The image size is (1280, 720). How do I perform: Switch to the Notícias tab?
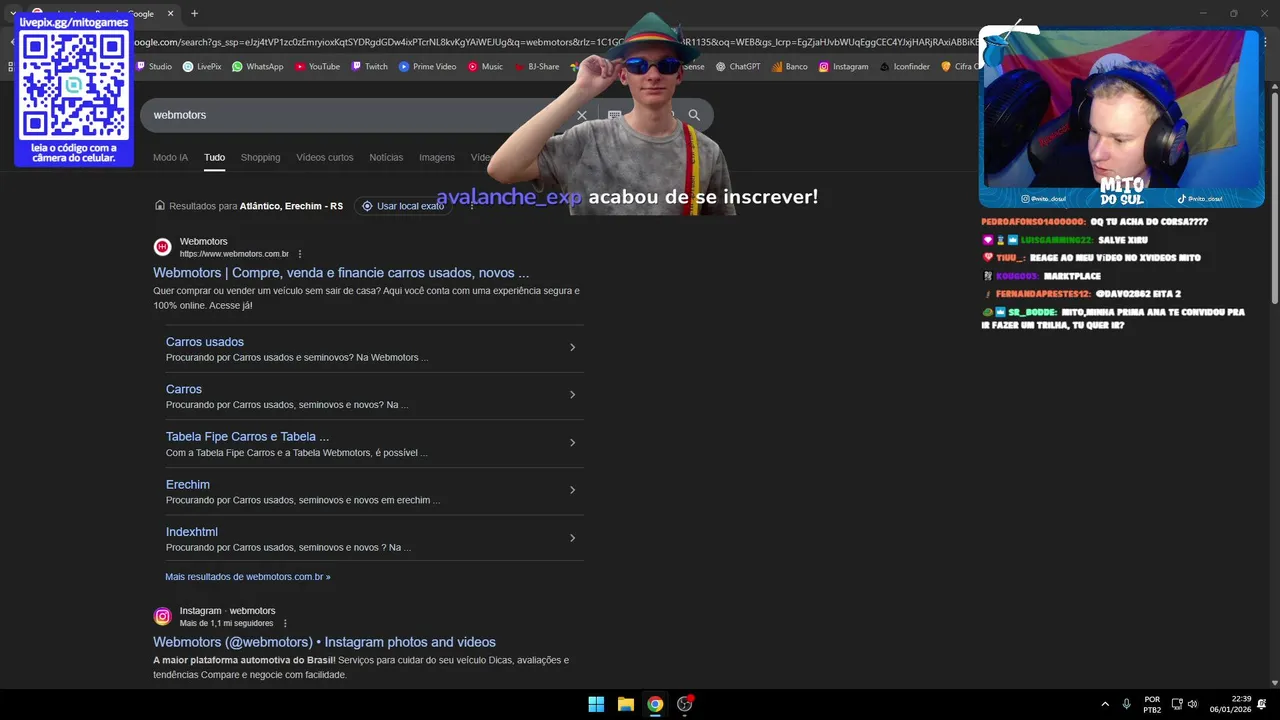(x=386, y=157)
